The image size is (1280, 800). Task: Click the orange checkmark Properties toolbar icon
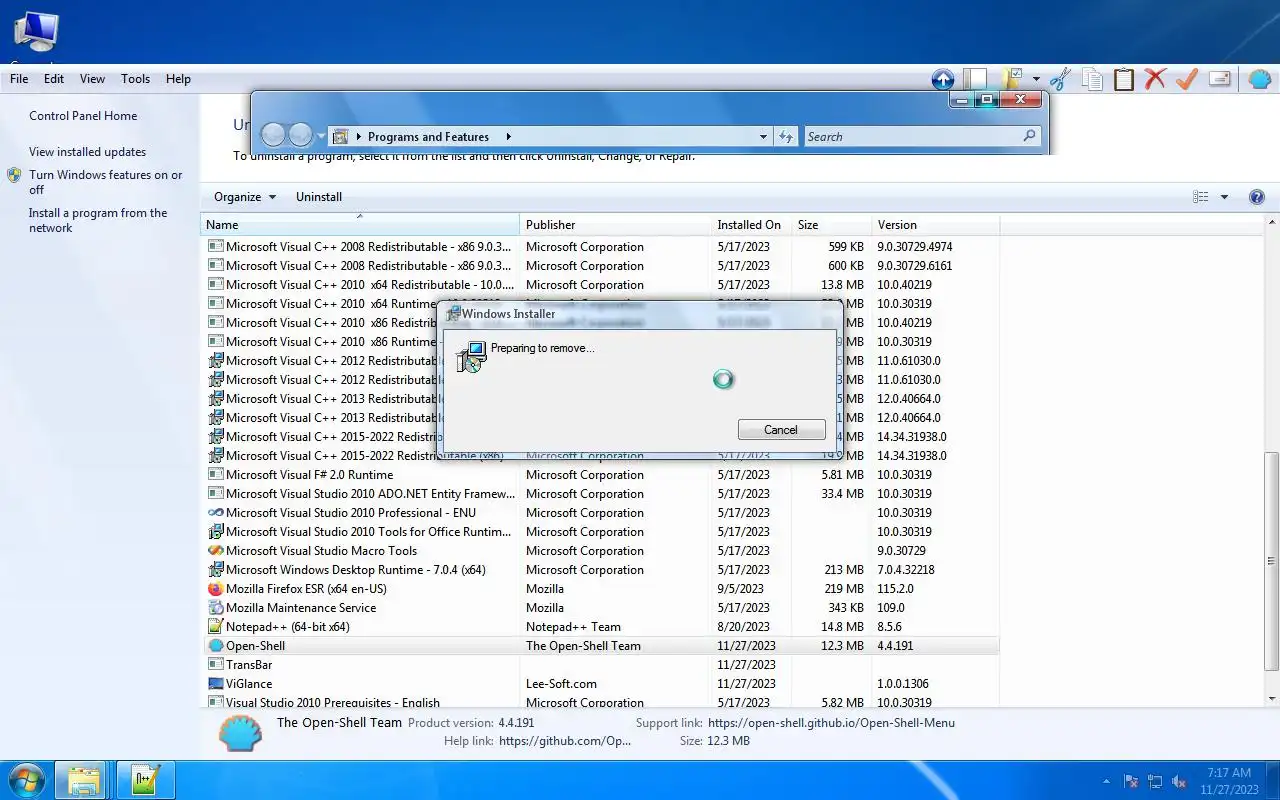click(x=1187, y=79)
